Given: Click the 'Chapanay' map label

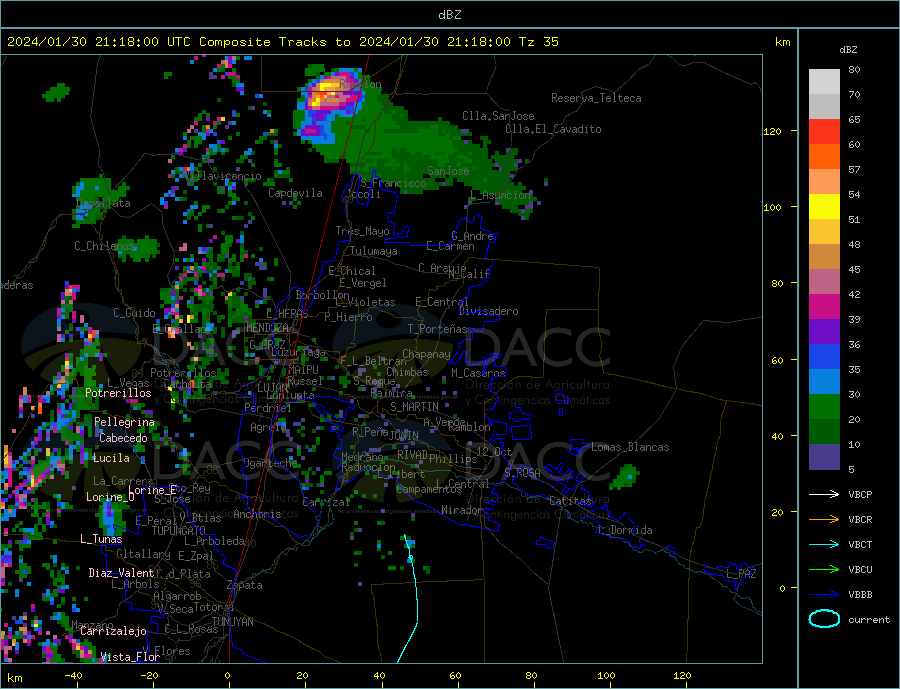Looking at the screenshot, I should (426, 354).
